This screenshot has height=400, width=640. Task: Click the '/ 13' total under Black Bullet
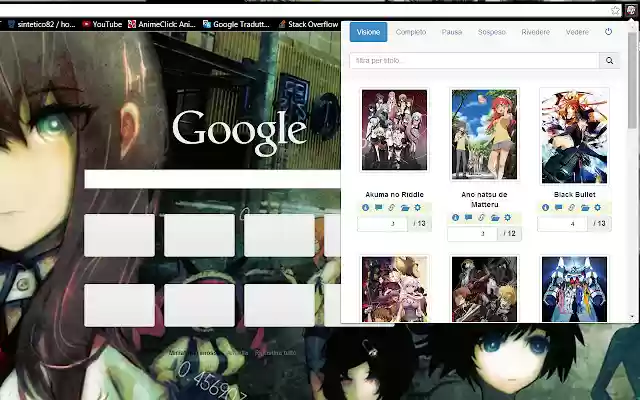tap(599, 224)
